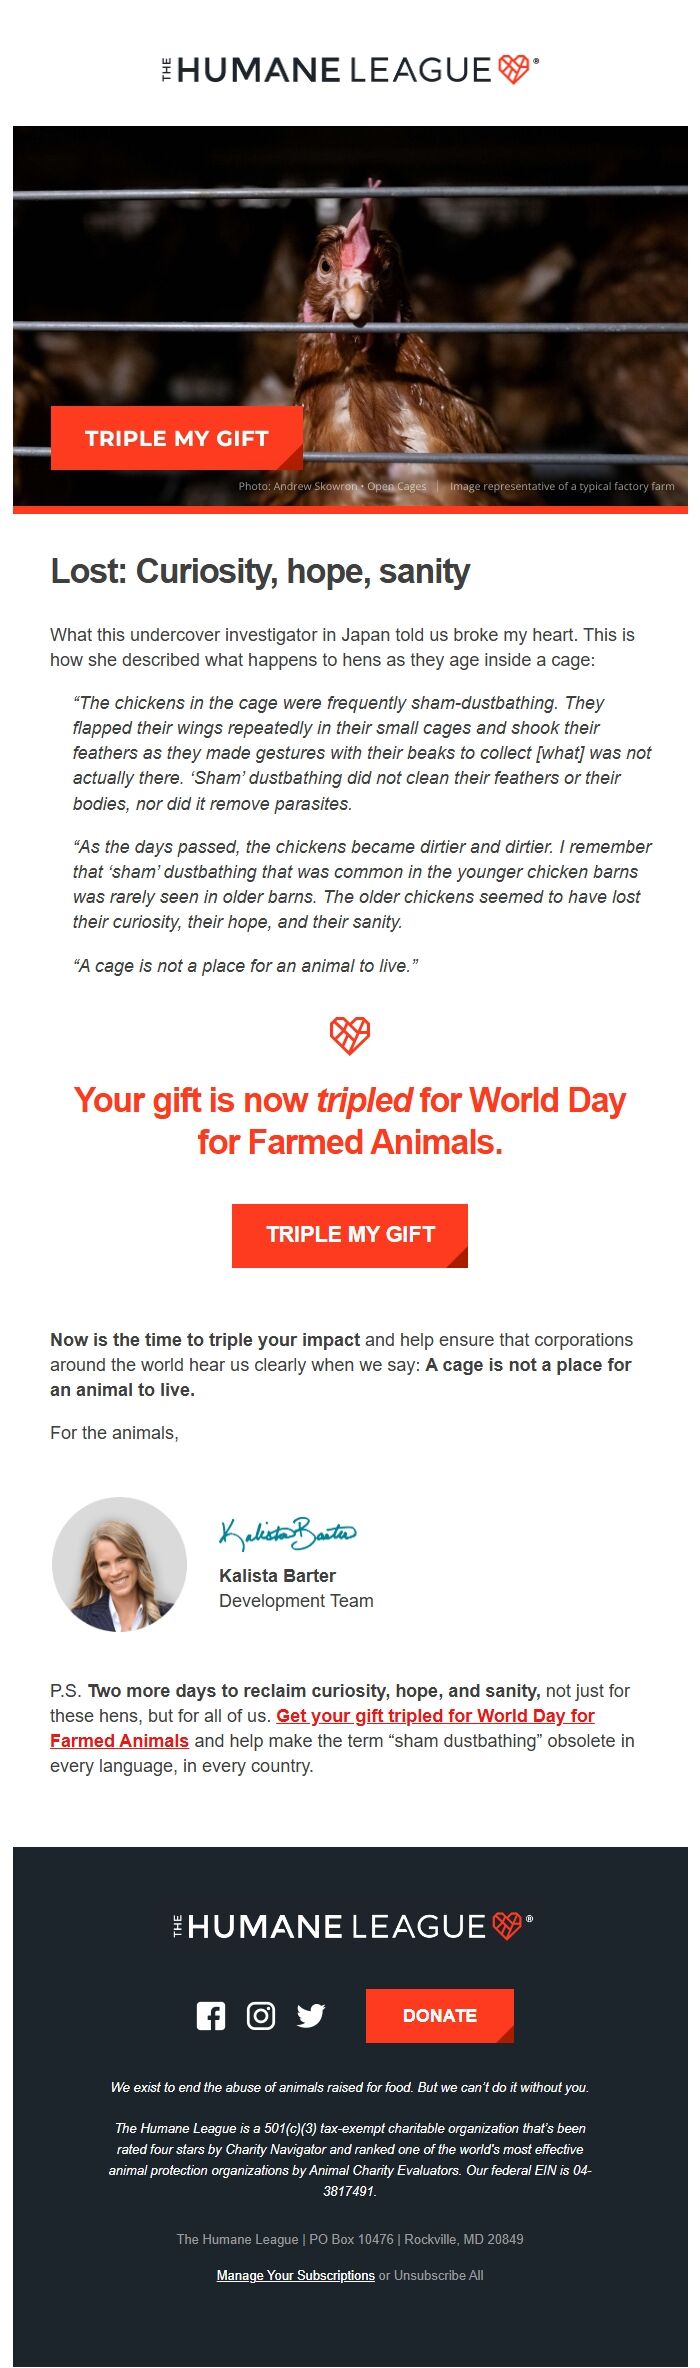Open the Twitter bird icon

pyautogui.click(x=311, y=2015)
